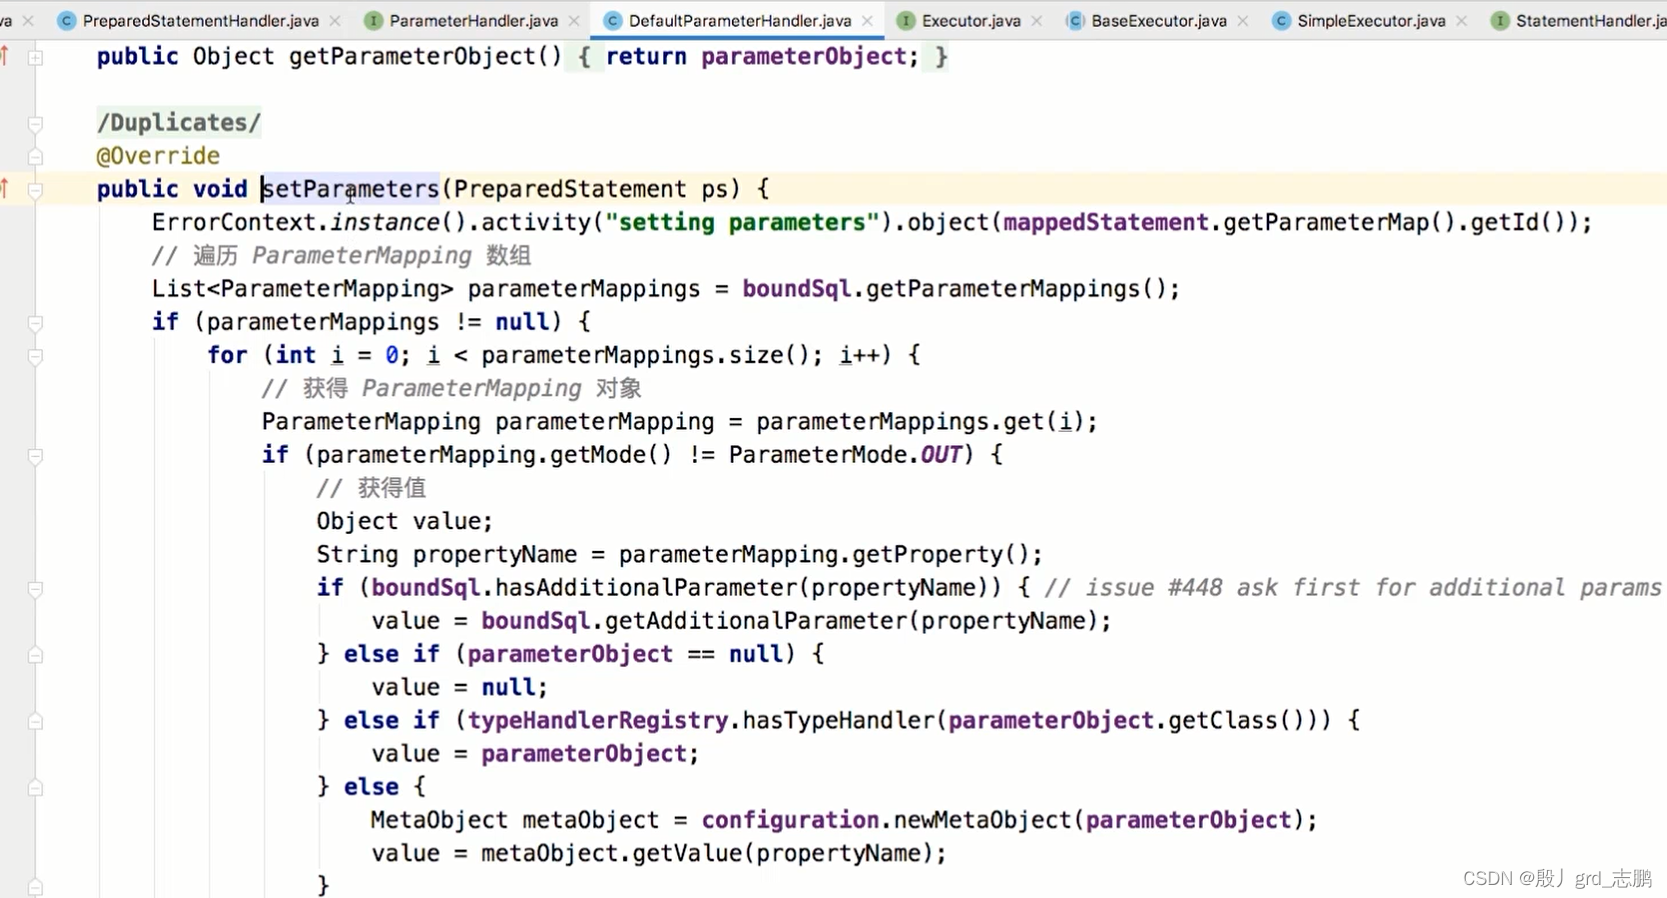Select the DefaultParameterHandler.java tab
The image size is (1667, 898).
740,20
